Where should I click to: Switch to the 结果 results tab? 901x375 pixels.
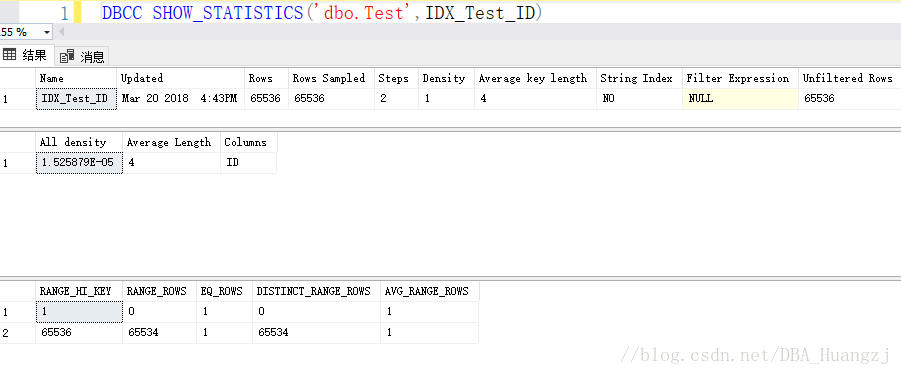coord(27,55)
